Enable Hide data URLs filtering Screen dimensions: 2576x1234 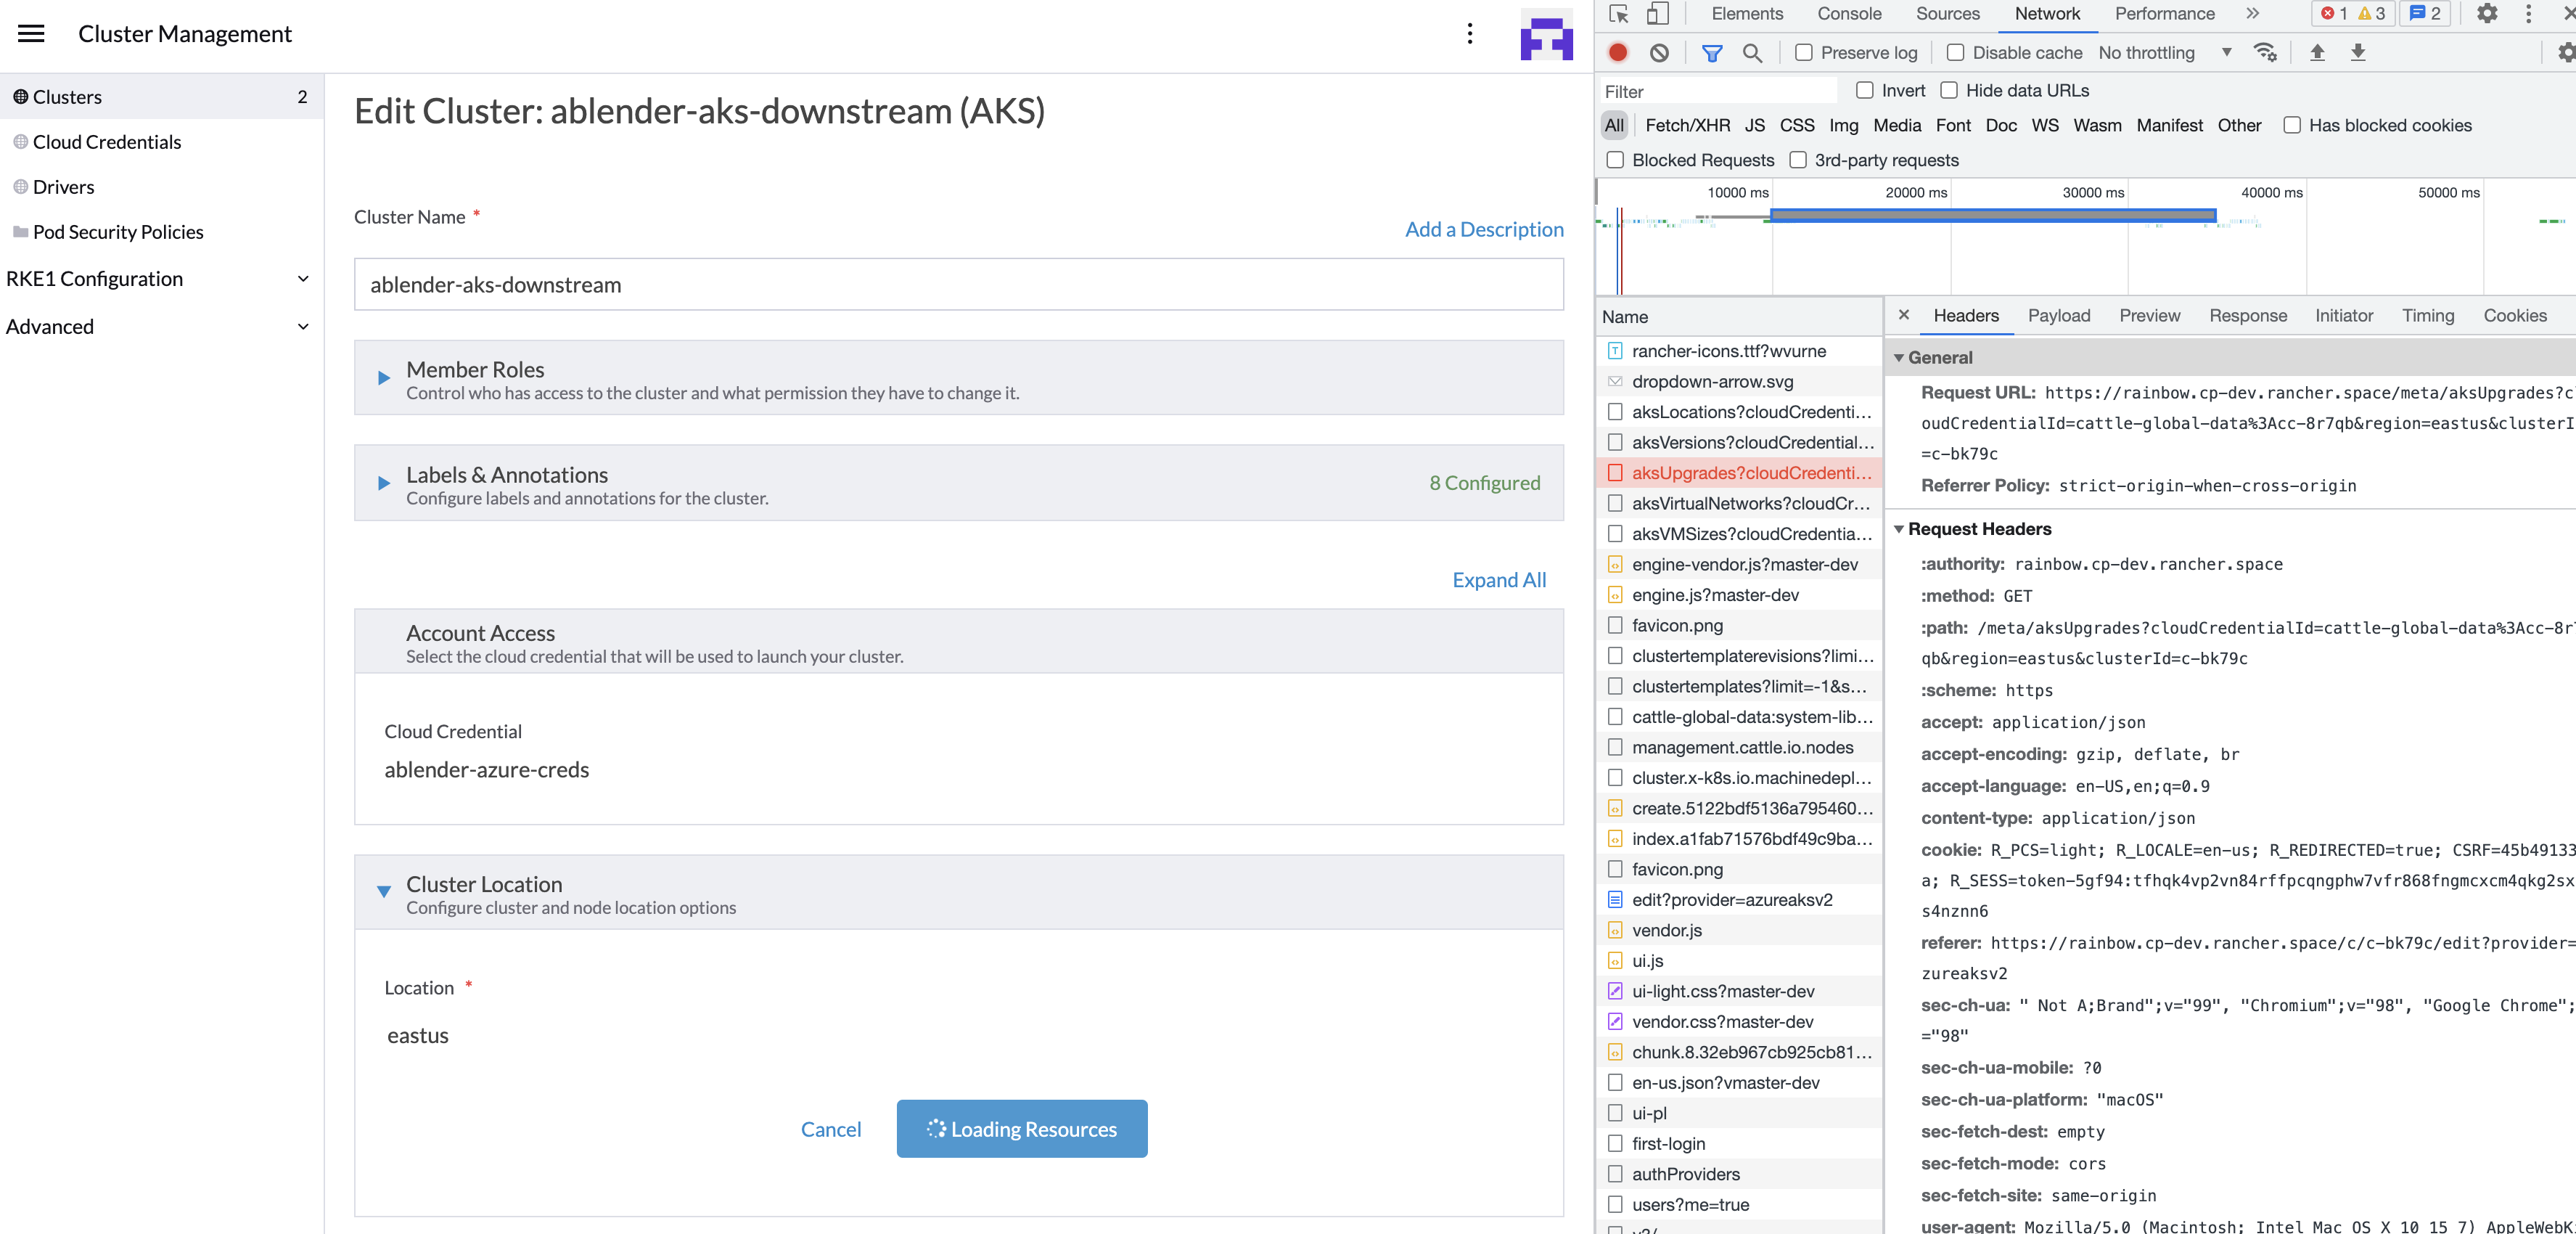(1949, 90)
